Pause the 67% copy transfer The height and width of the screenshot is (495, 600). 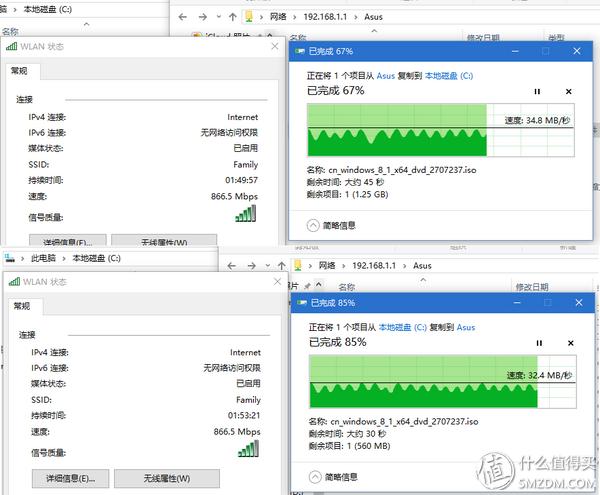click(x=537, y=91)
